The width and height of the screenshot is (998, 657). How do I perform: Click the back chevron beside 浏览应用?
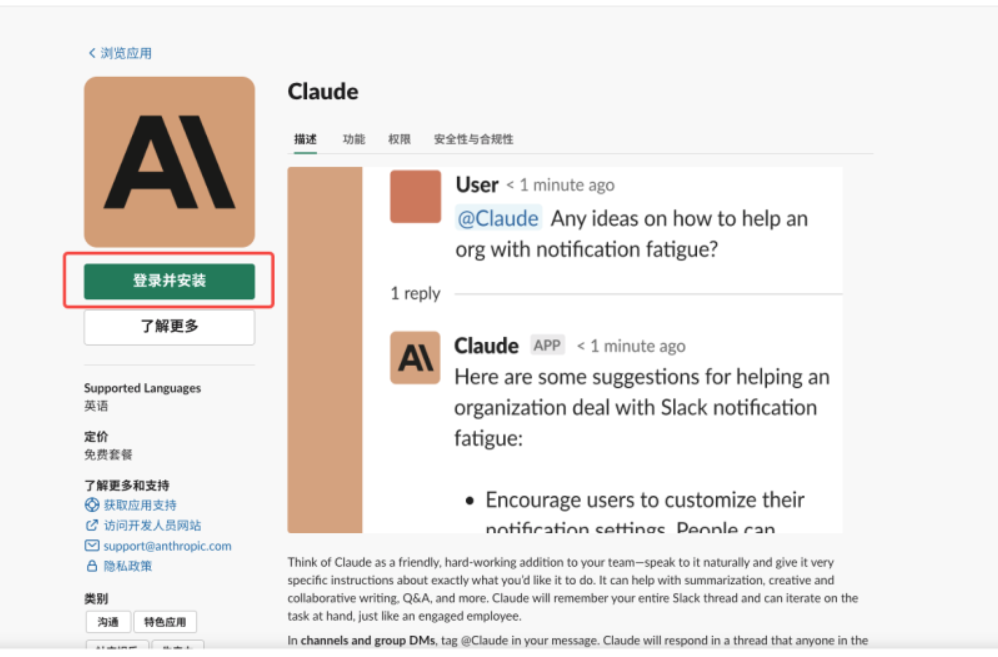92,53
